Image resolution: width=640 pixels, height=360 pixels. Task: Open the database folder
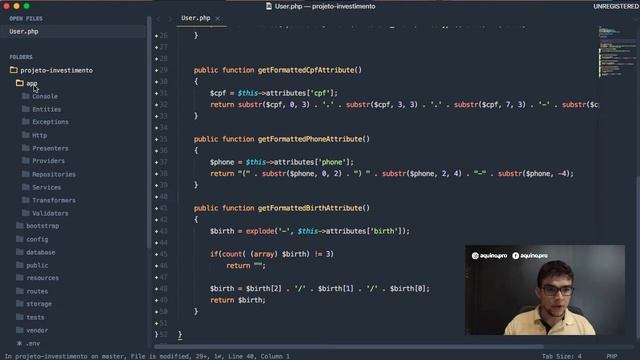click(x=40, y=253)
